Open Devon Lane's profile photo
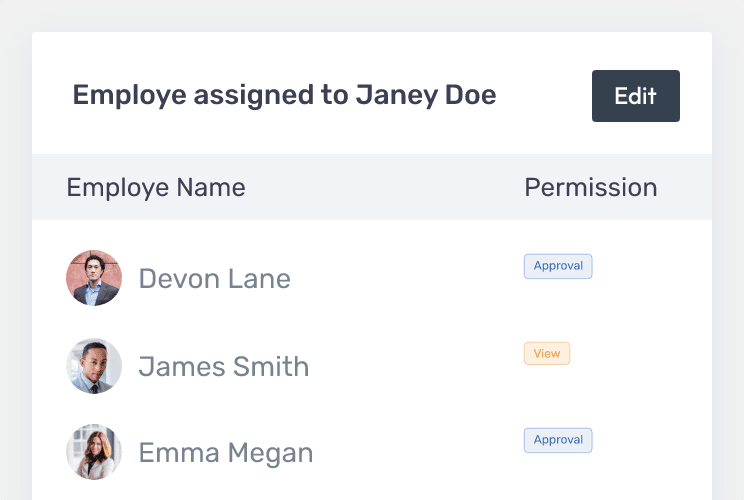 pyautogui.click(x=94, y=278)
